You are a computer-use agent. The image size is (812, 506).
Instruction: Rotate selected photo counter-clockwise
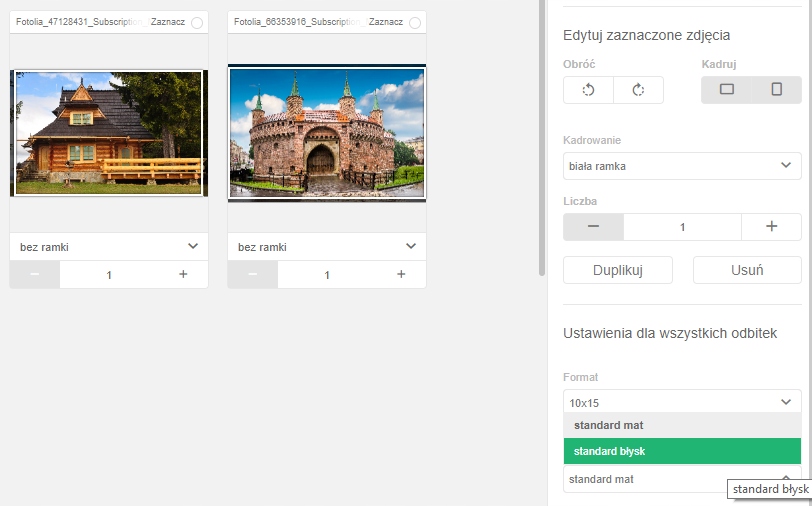click(588, 90)
